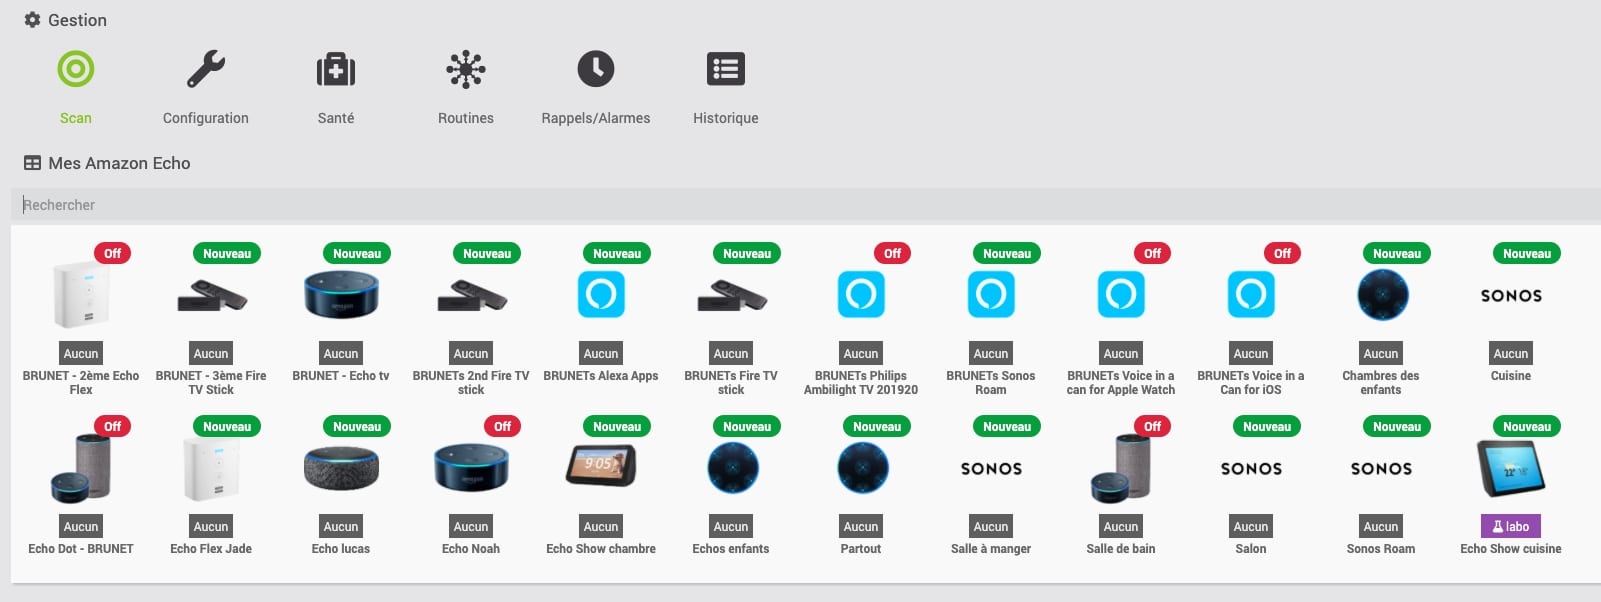1601x602 pixels.
Task: Click the 'BRUNETs Sonos Roam' device name
Action: click(x=991, y=383)
